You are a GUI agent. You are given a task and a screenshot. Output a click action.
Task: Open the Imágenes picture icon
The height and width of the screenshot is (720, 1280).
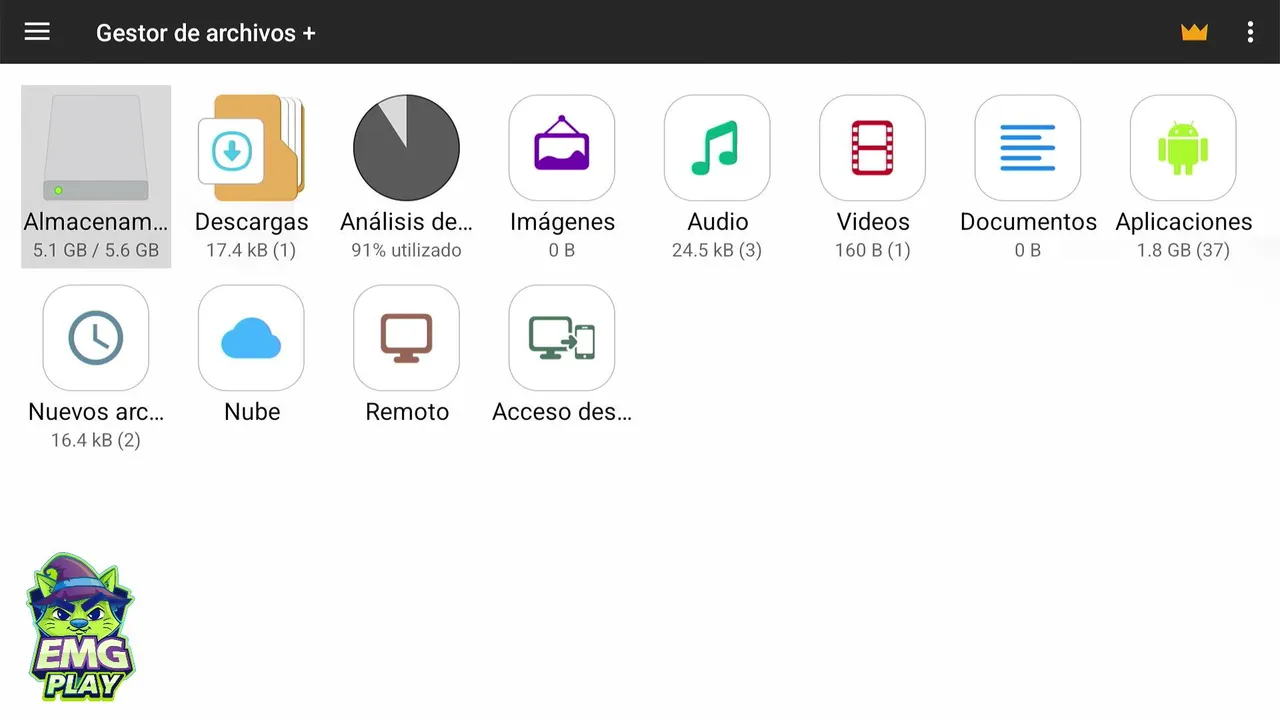[x=562, y=148]
